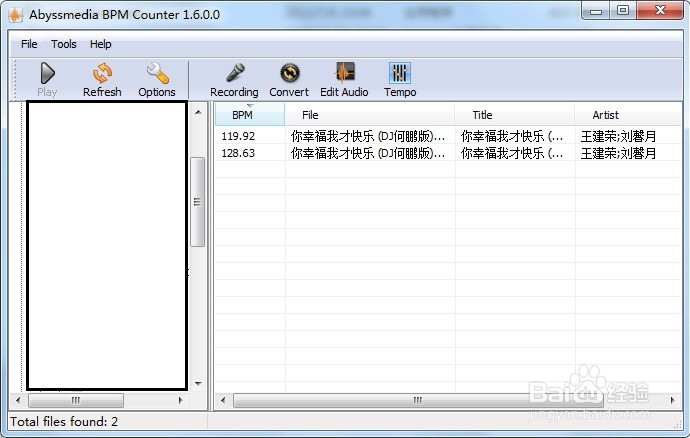This screenshot has height=438, width=690.
Task: Sort by the Artist column header
Action: pos(628,115)
